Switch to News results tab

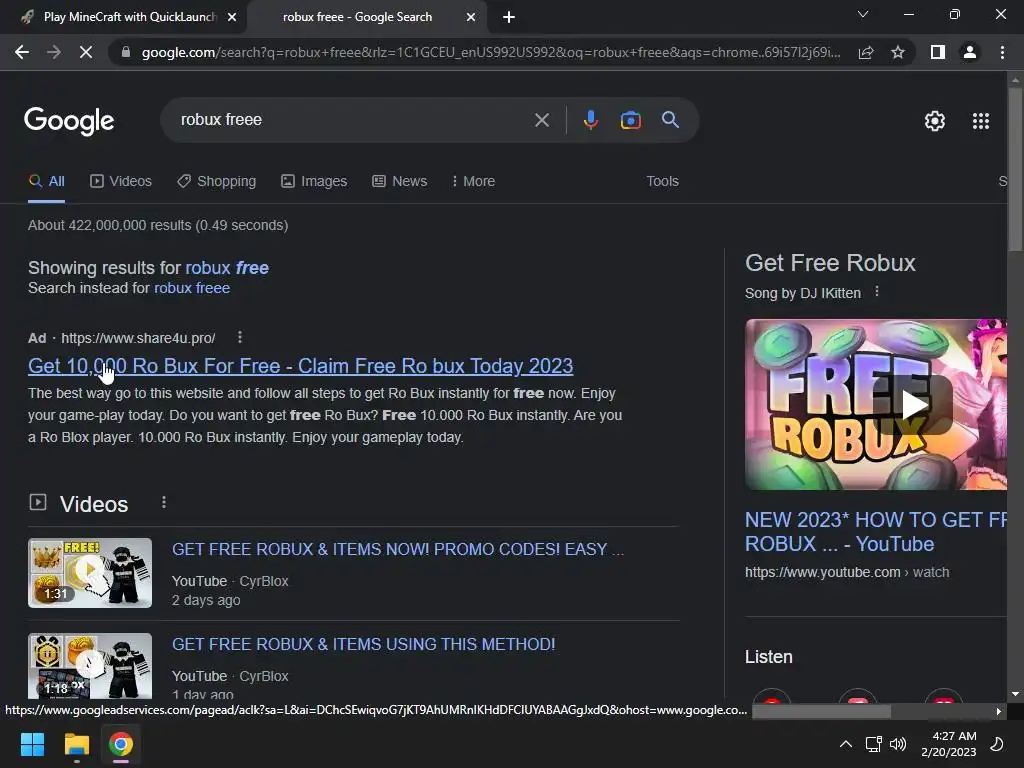(399, 182)
